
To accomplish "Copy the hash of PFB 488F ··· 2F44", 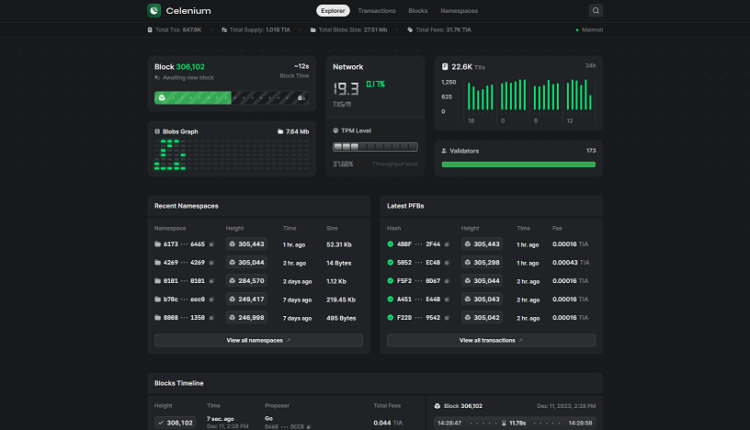I will [x=446, y=244].
